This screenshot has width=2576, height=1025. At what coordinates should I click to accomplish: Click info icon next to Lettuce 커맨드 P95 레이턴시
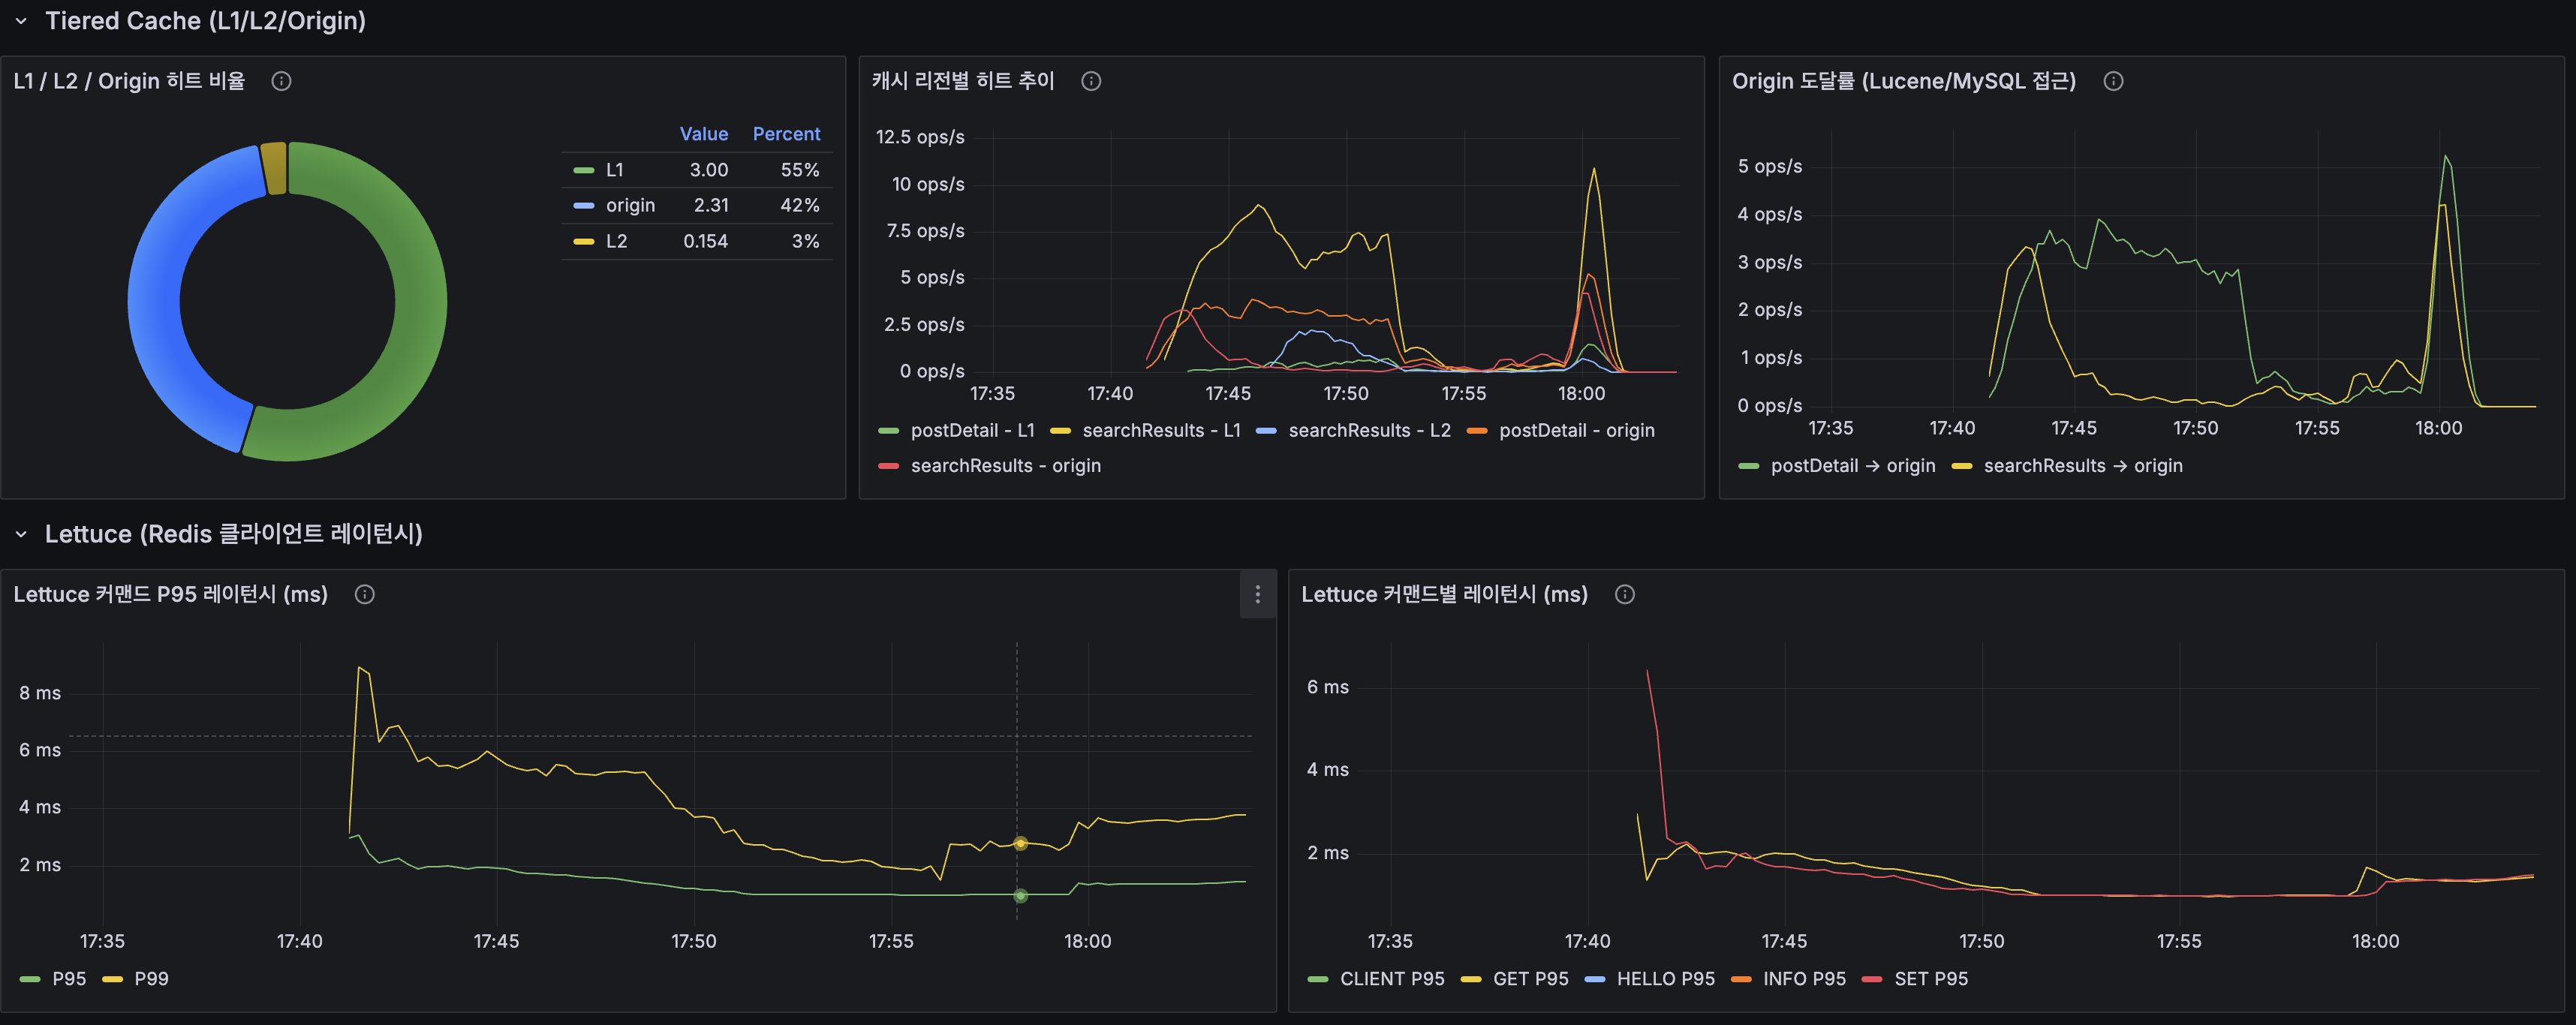365,594
